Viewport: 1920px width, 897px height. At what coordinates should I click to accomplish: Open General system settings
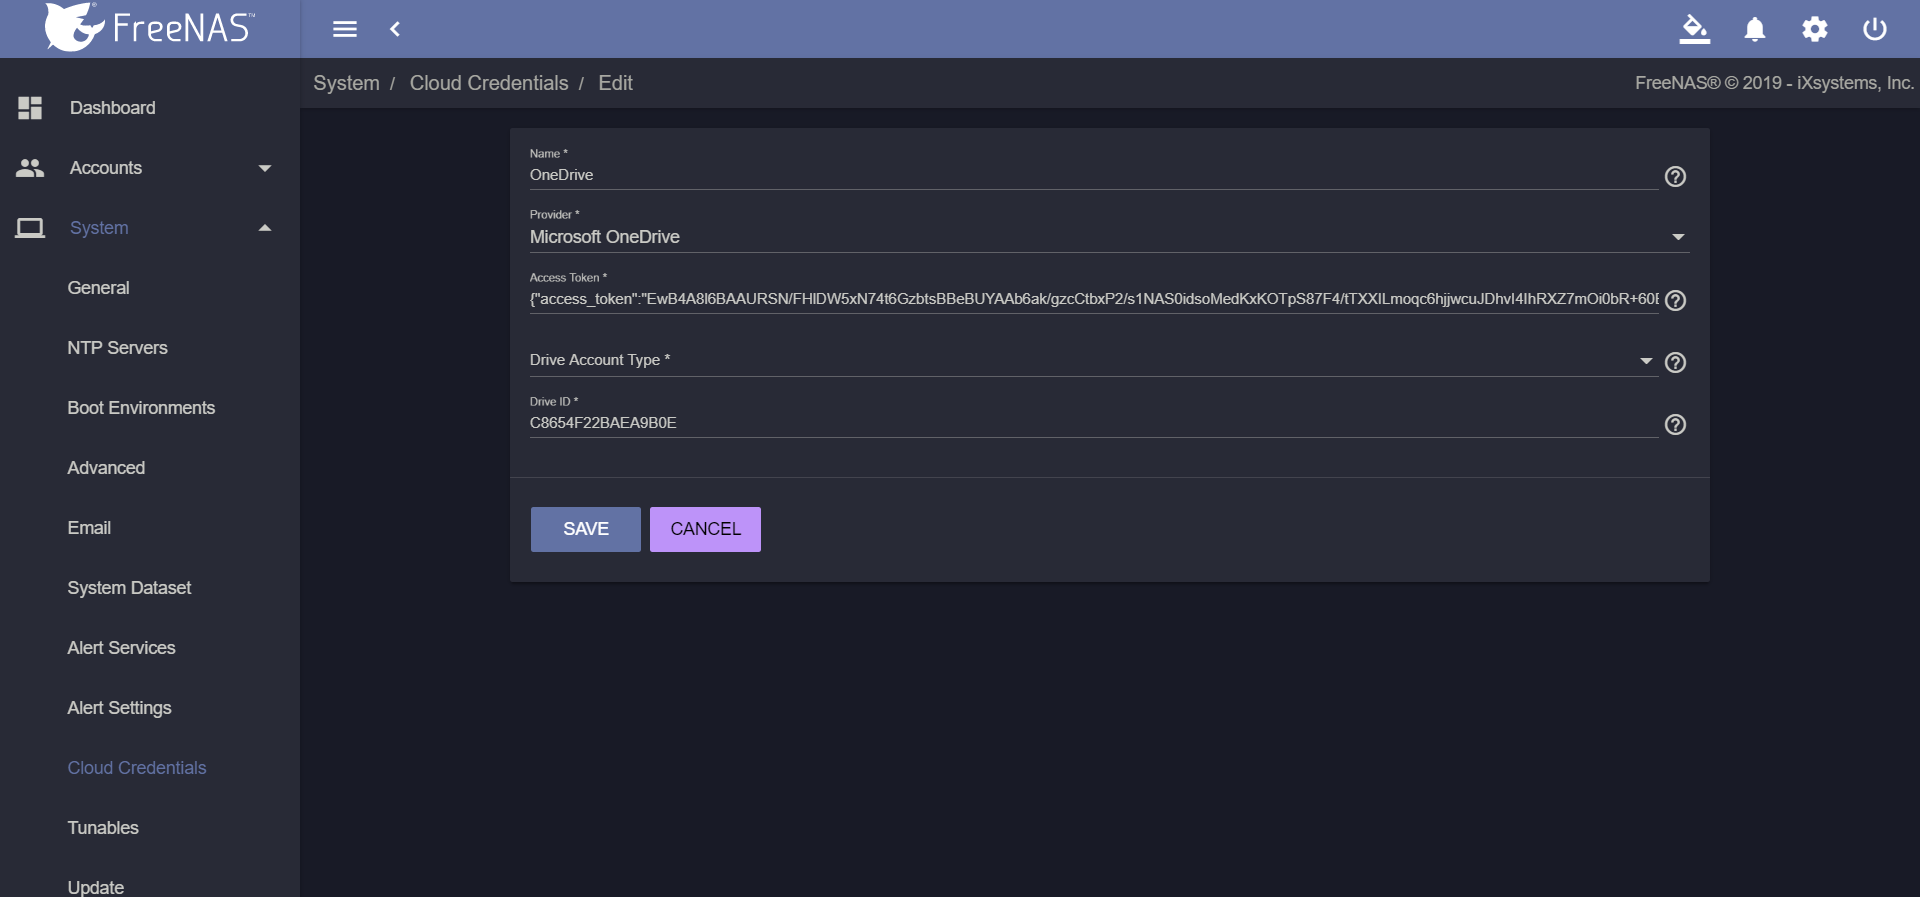[98, 288]
